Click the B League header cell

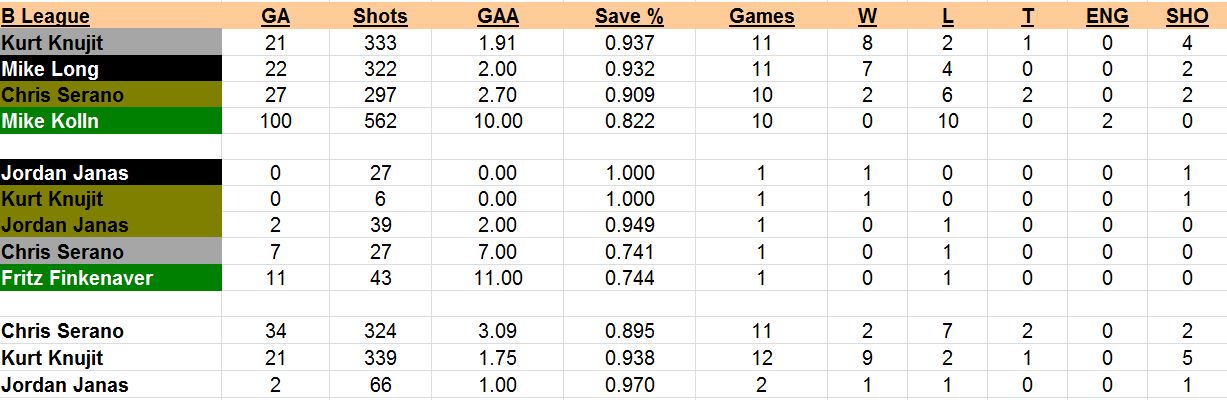pyautogui.click(x=46, y=16)
